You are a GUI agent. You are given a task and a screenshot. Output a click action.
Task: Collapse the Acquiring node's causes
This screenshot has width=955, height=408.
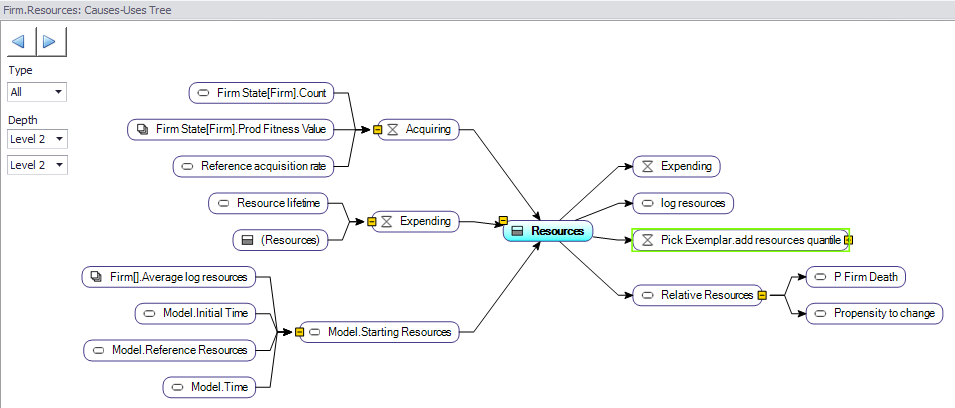click(x=378, y=129)
